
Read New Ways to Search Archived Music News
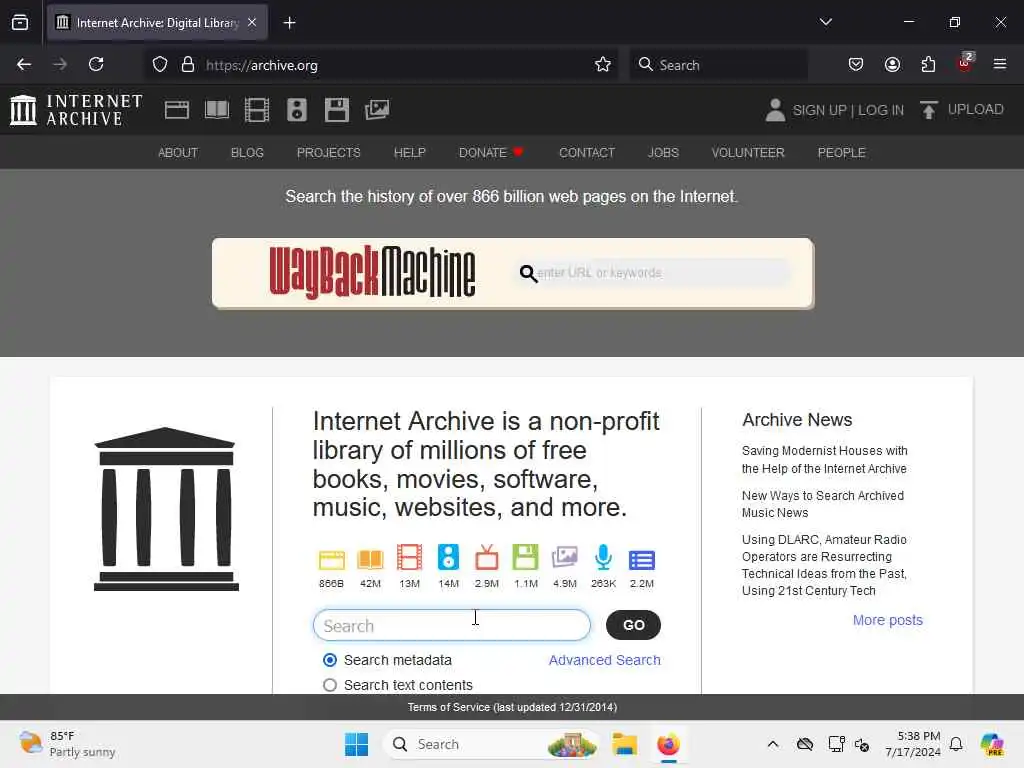tap(823, 504)
